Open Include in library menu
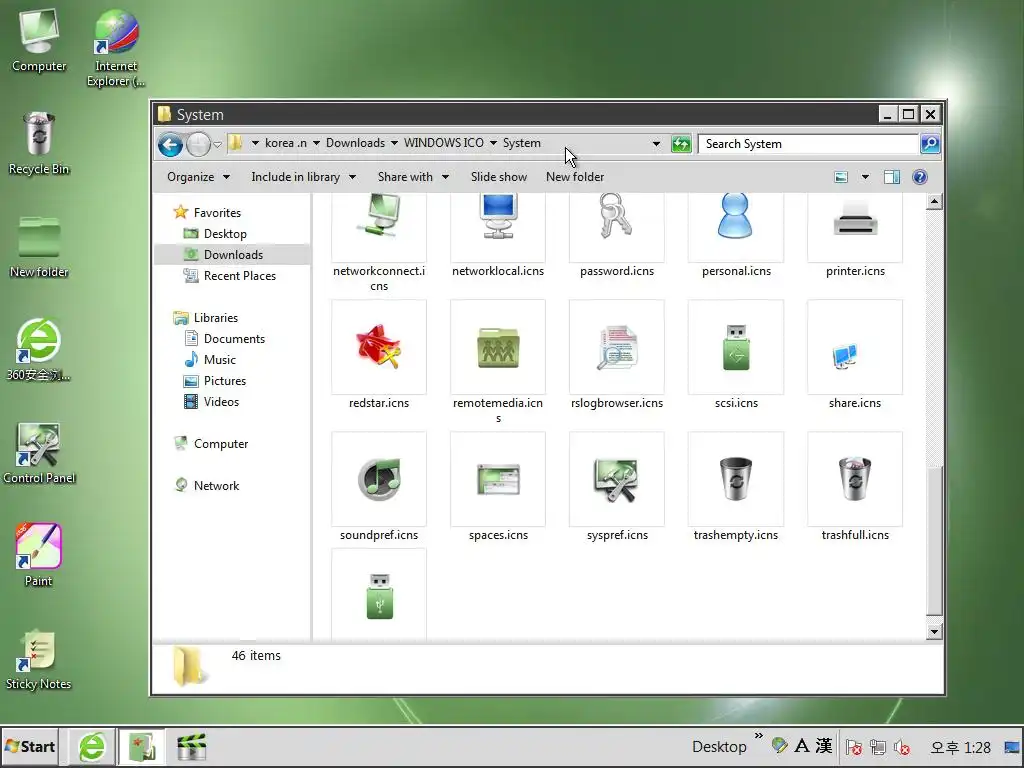The height and width of the screenshot is (768, 1024). coord(303,177)
